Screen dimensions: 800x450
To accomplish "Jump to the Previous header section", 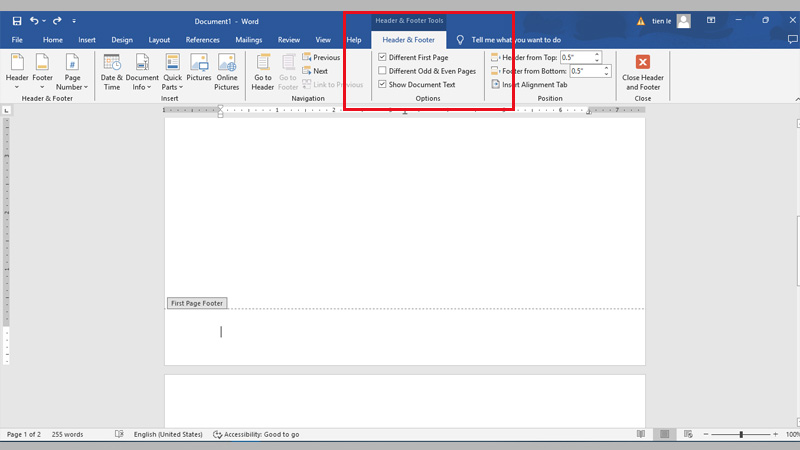I will click(320, 58).
